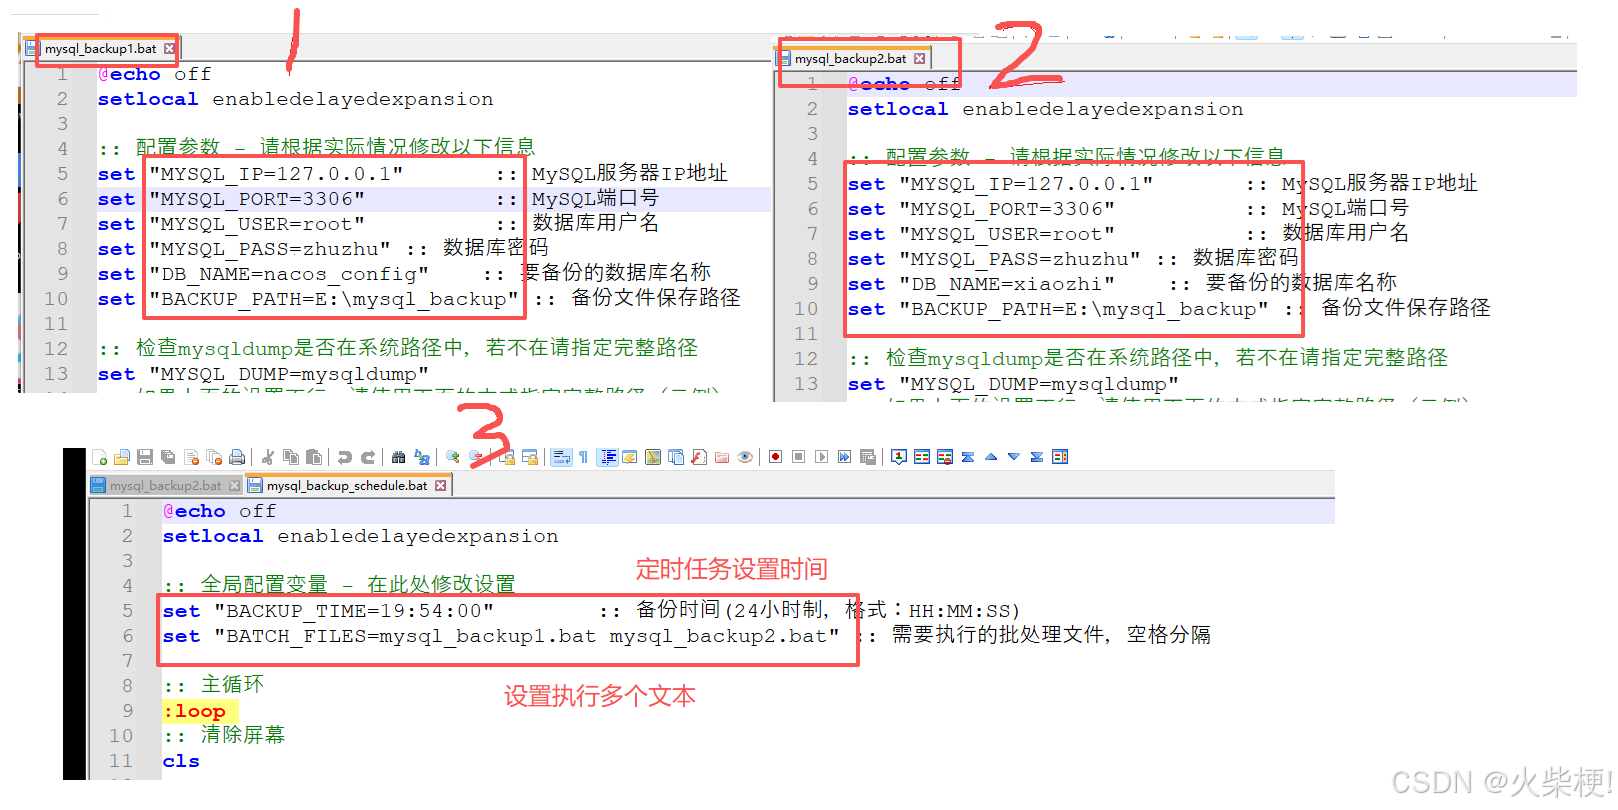This screenshot has height=810, width=1618.
Task: Click the Close document toolbar icon
Action: point(192,457)
